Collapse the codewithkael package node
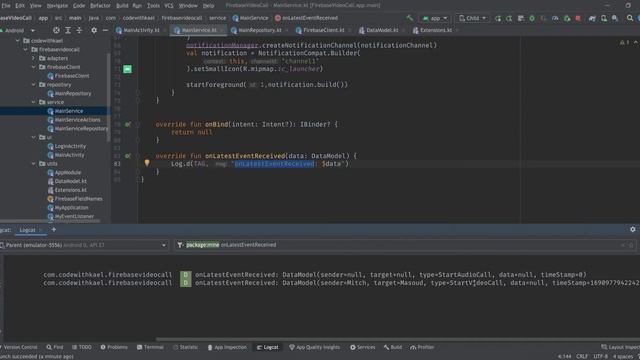Image resolution: width=640 pixels, height=360 pixels. coord(18,41)
